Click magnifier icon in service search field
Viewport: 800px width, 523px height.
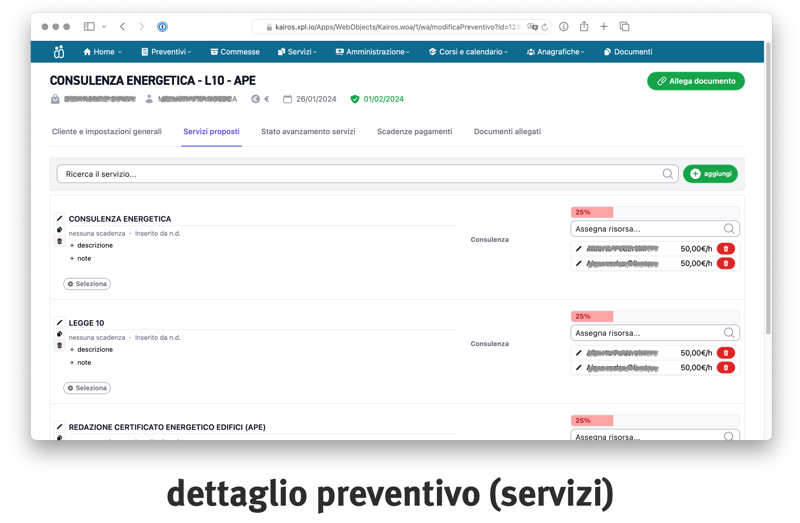tap(667, 174)
